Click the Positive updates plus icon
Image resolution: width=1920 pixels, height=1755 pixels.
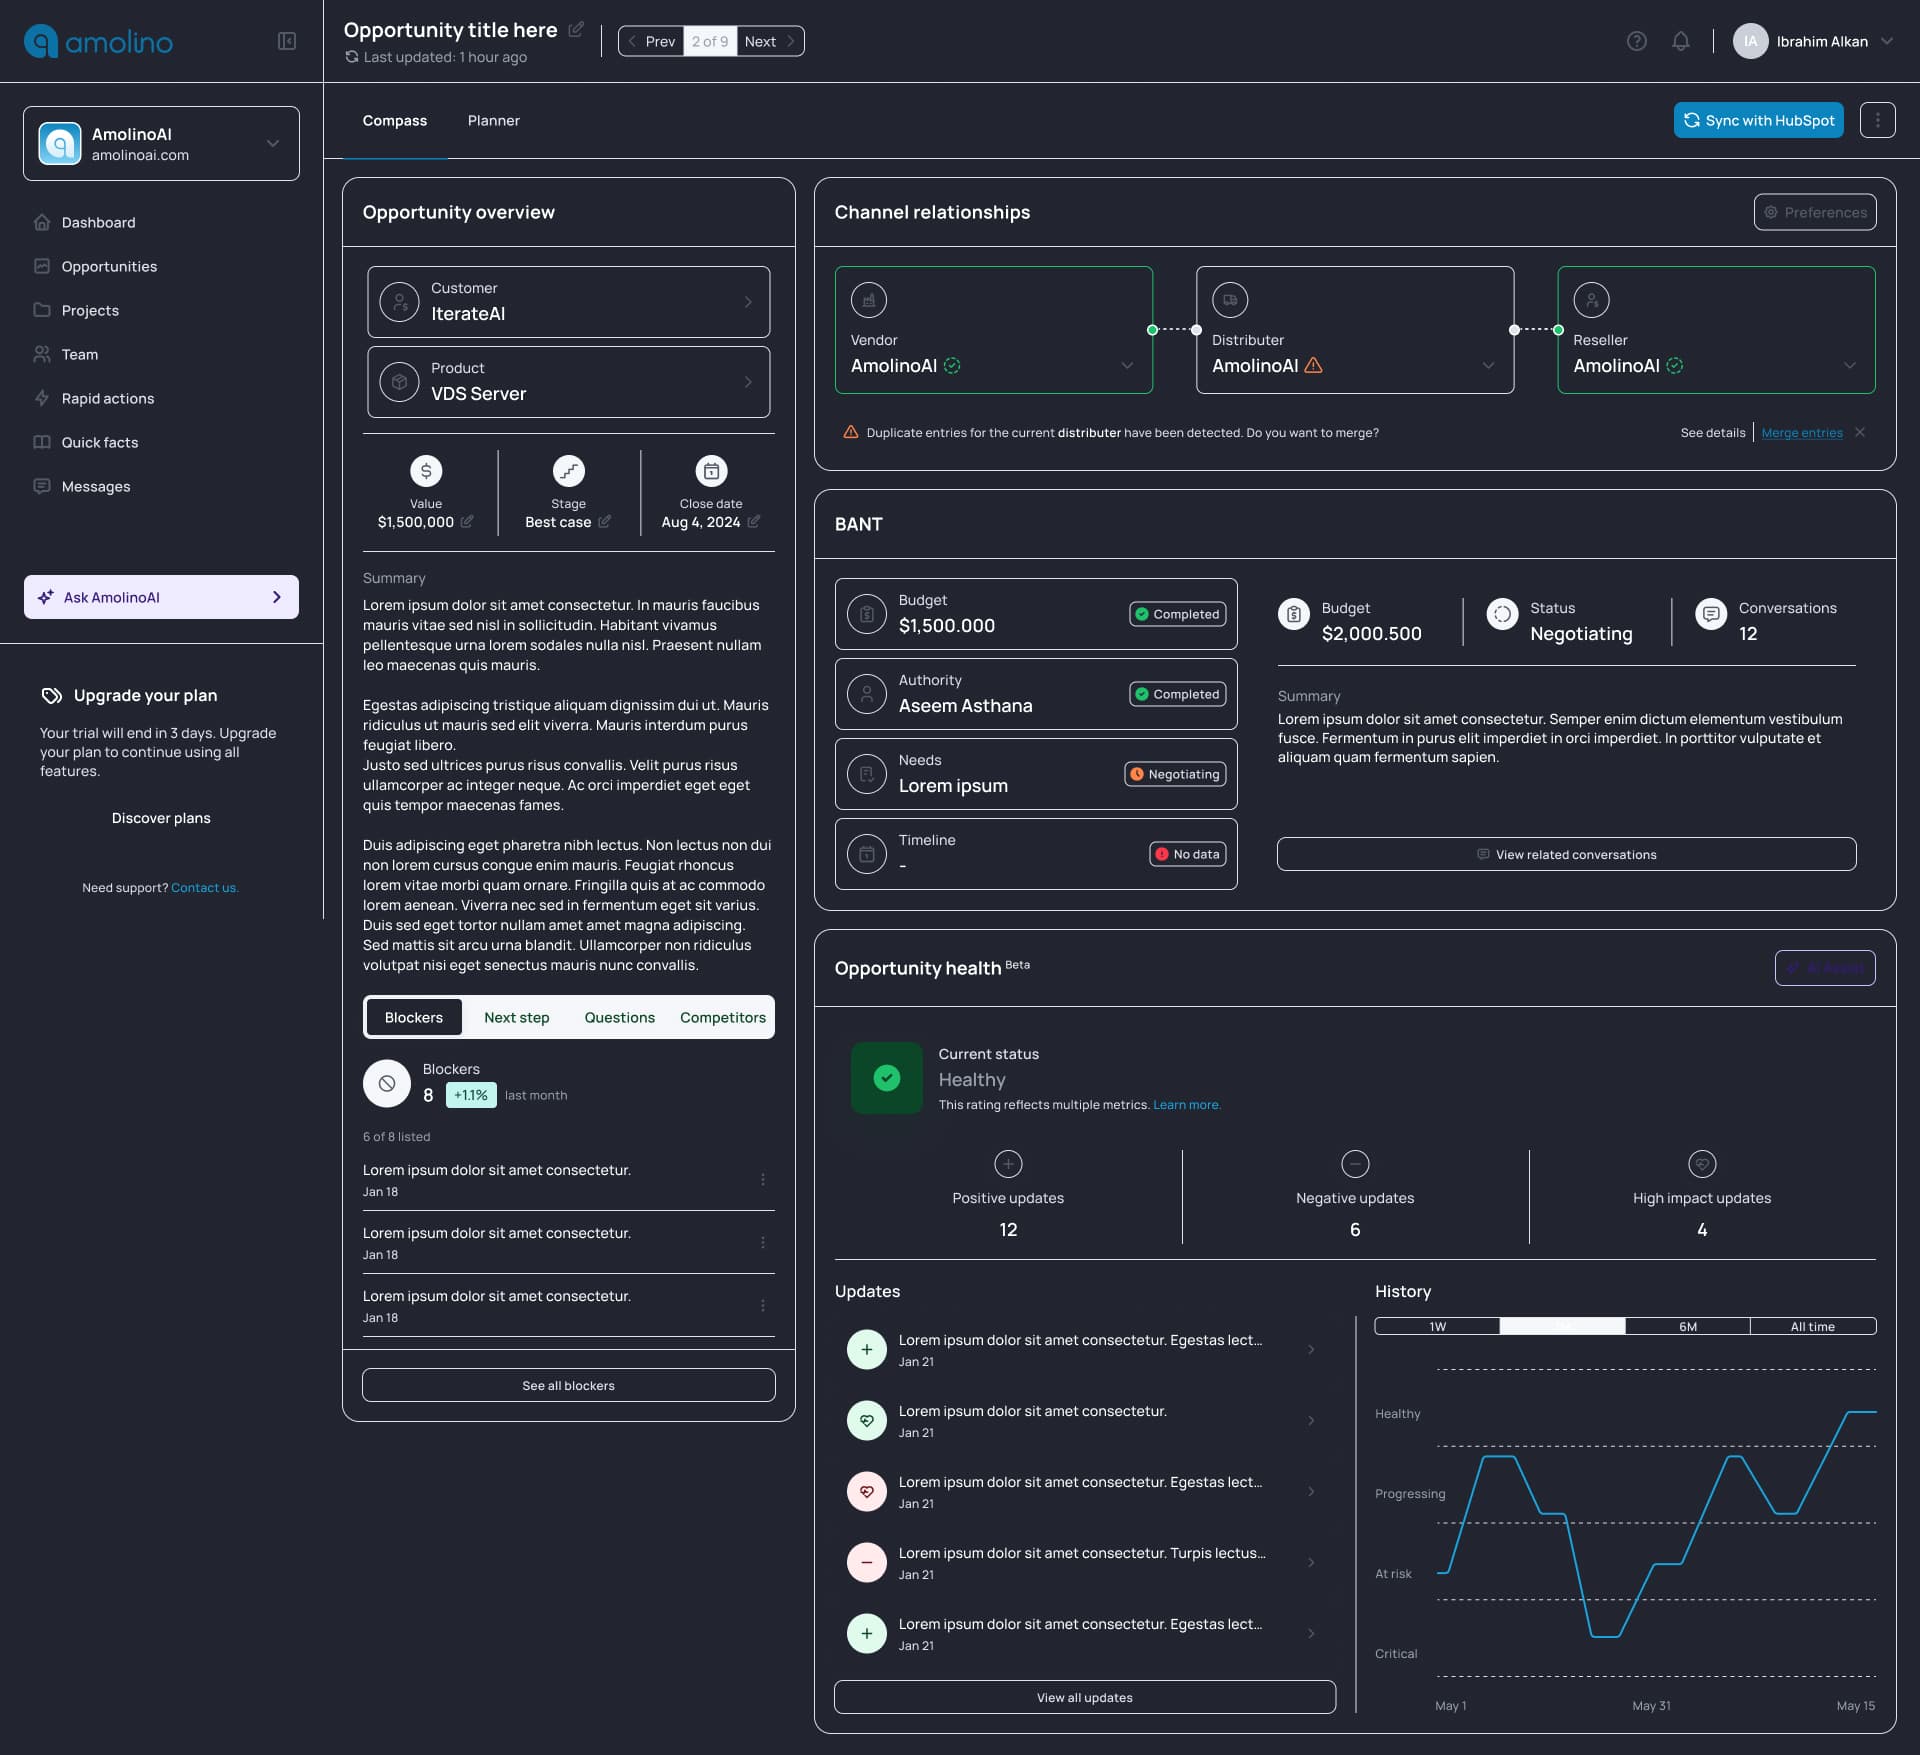coord(1008,1164)
